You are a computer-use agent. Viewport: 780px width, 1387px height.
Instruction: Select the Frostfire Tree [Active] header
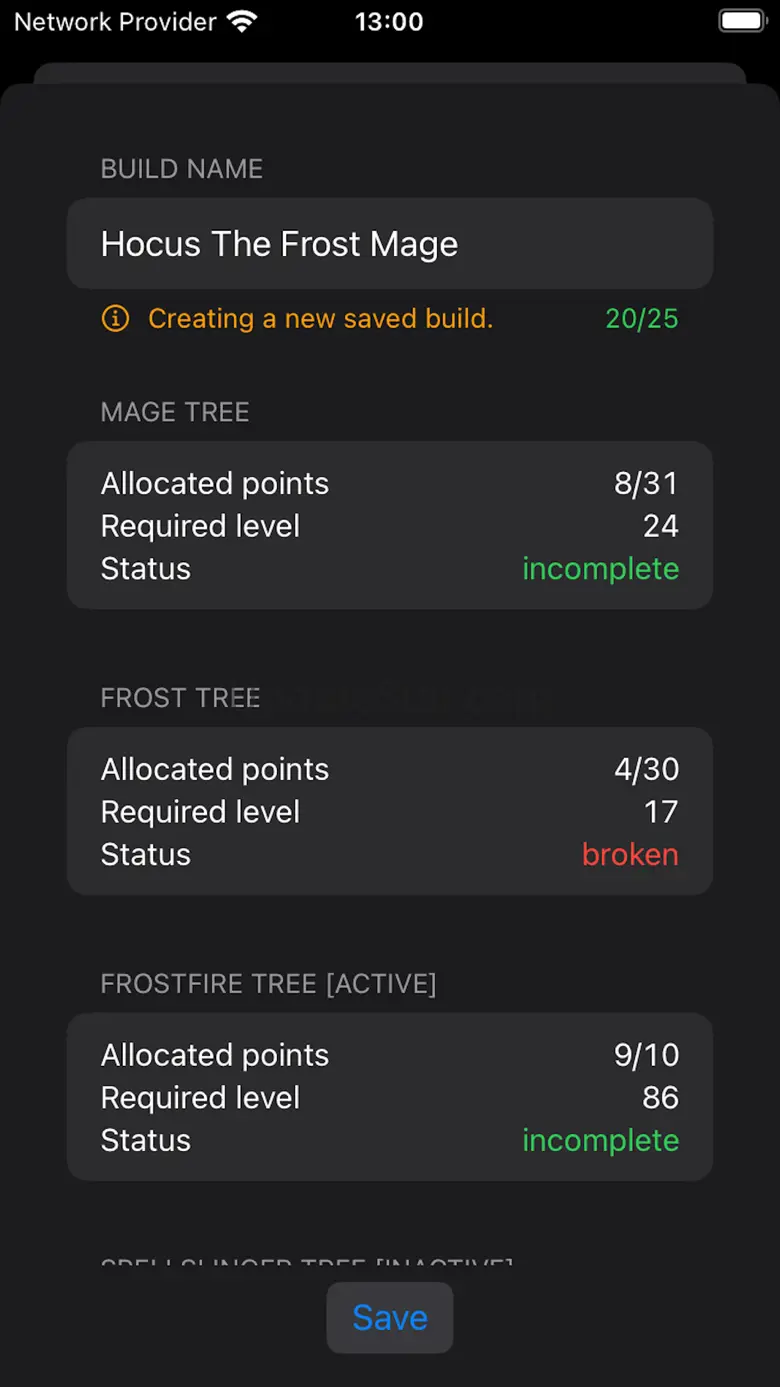pos(268,984)
